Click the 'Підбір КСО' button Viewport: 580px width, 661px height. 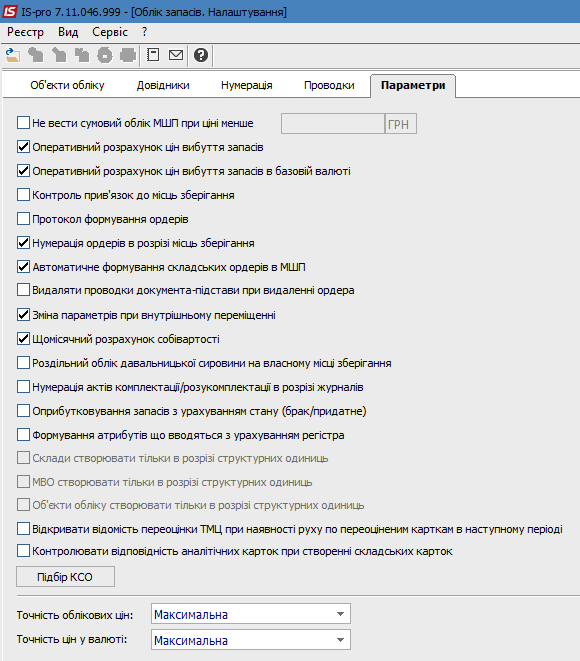point(65,577)
